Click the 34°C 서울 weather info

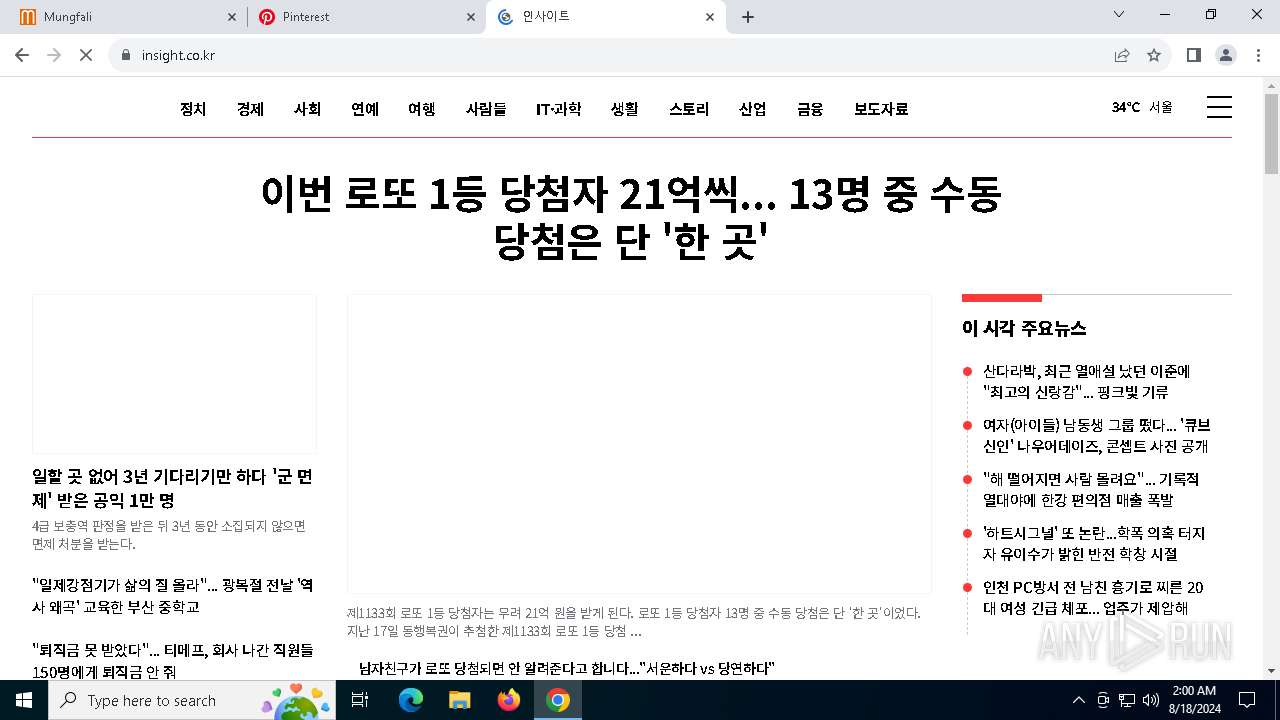pyautogui.click(x=1142, y=107)
